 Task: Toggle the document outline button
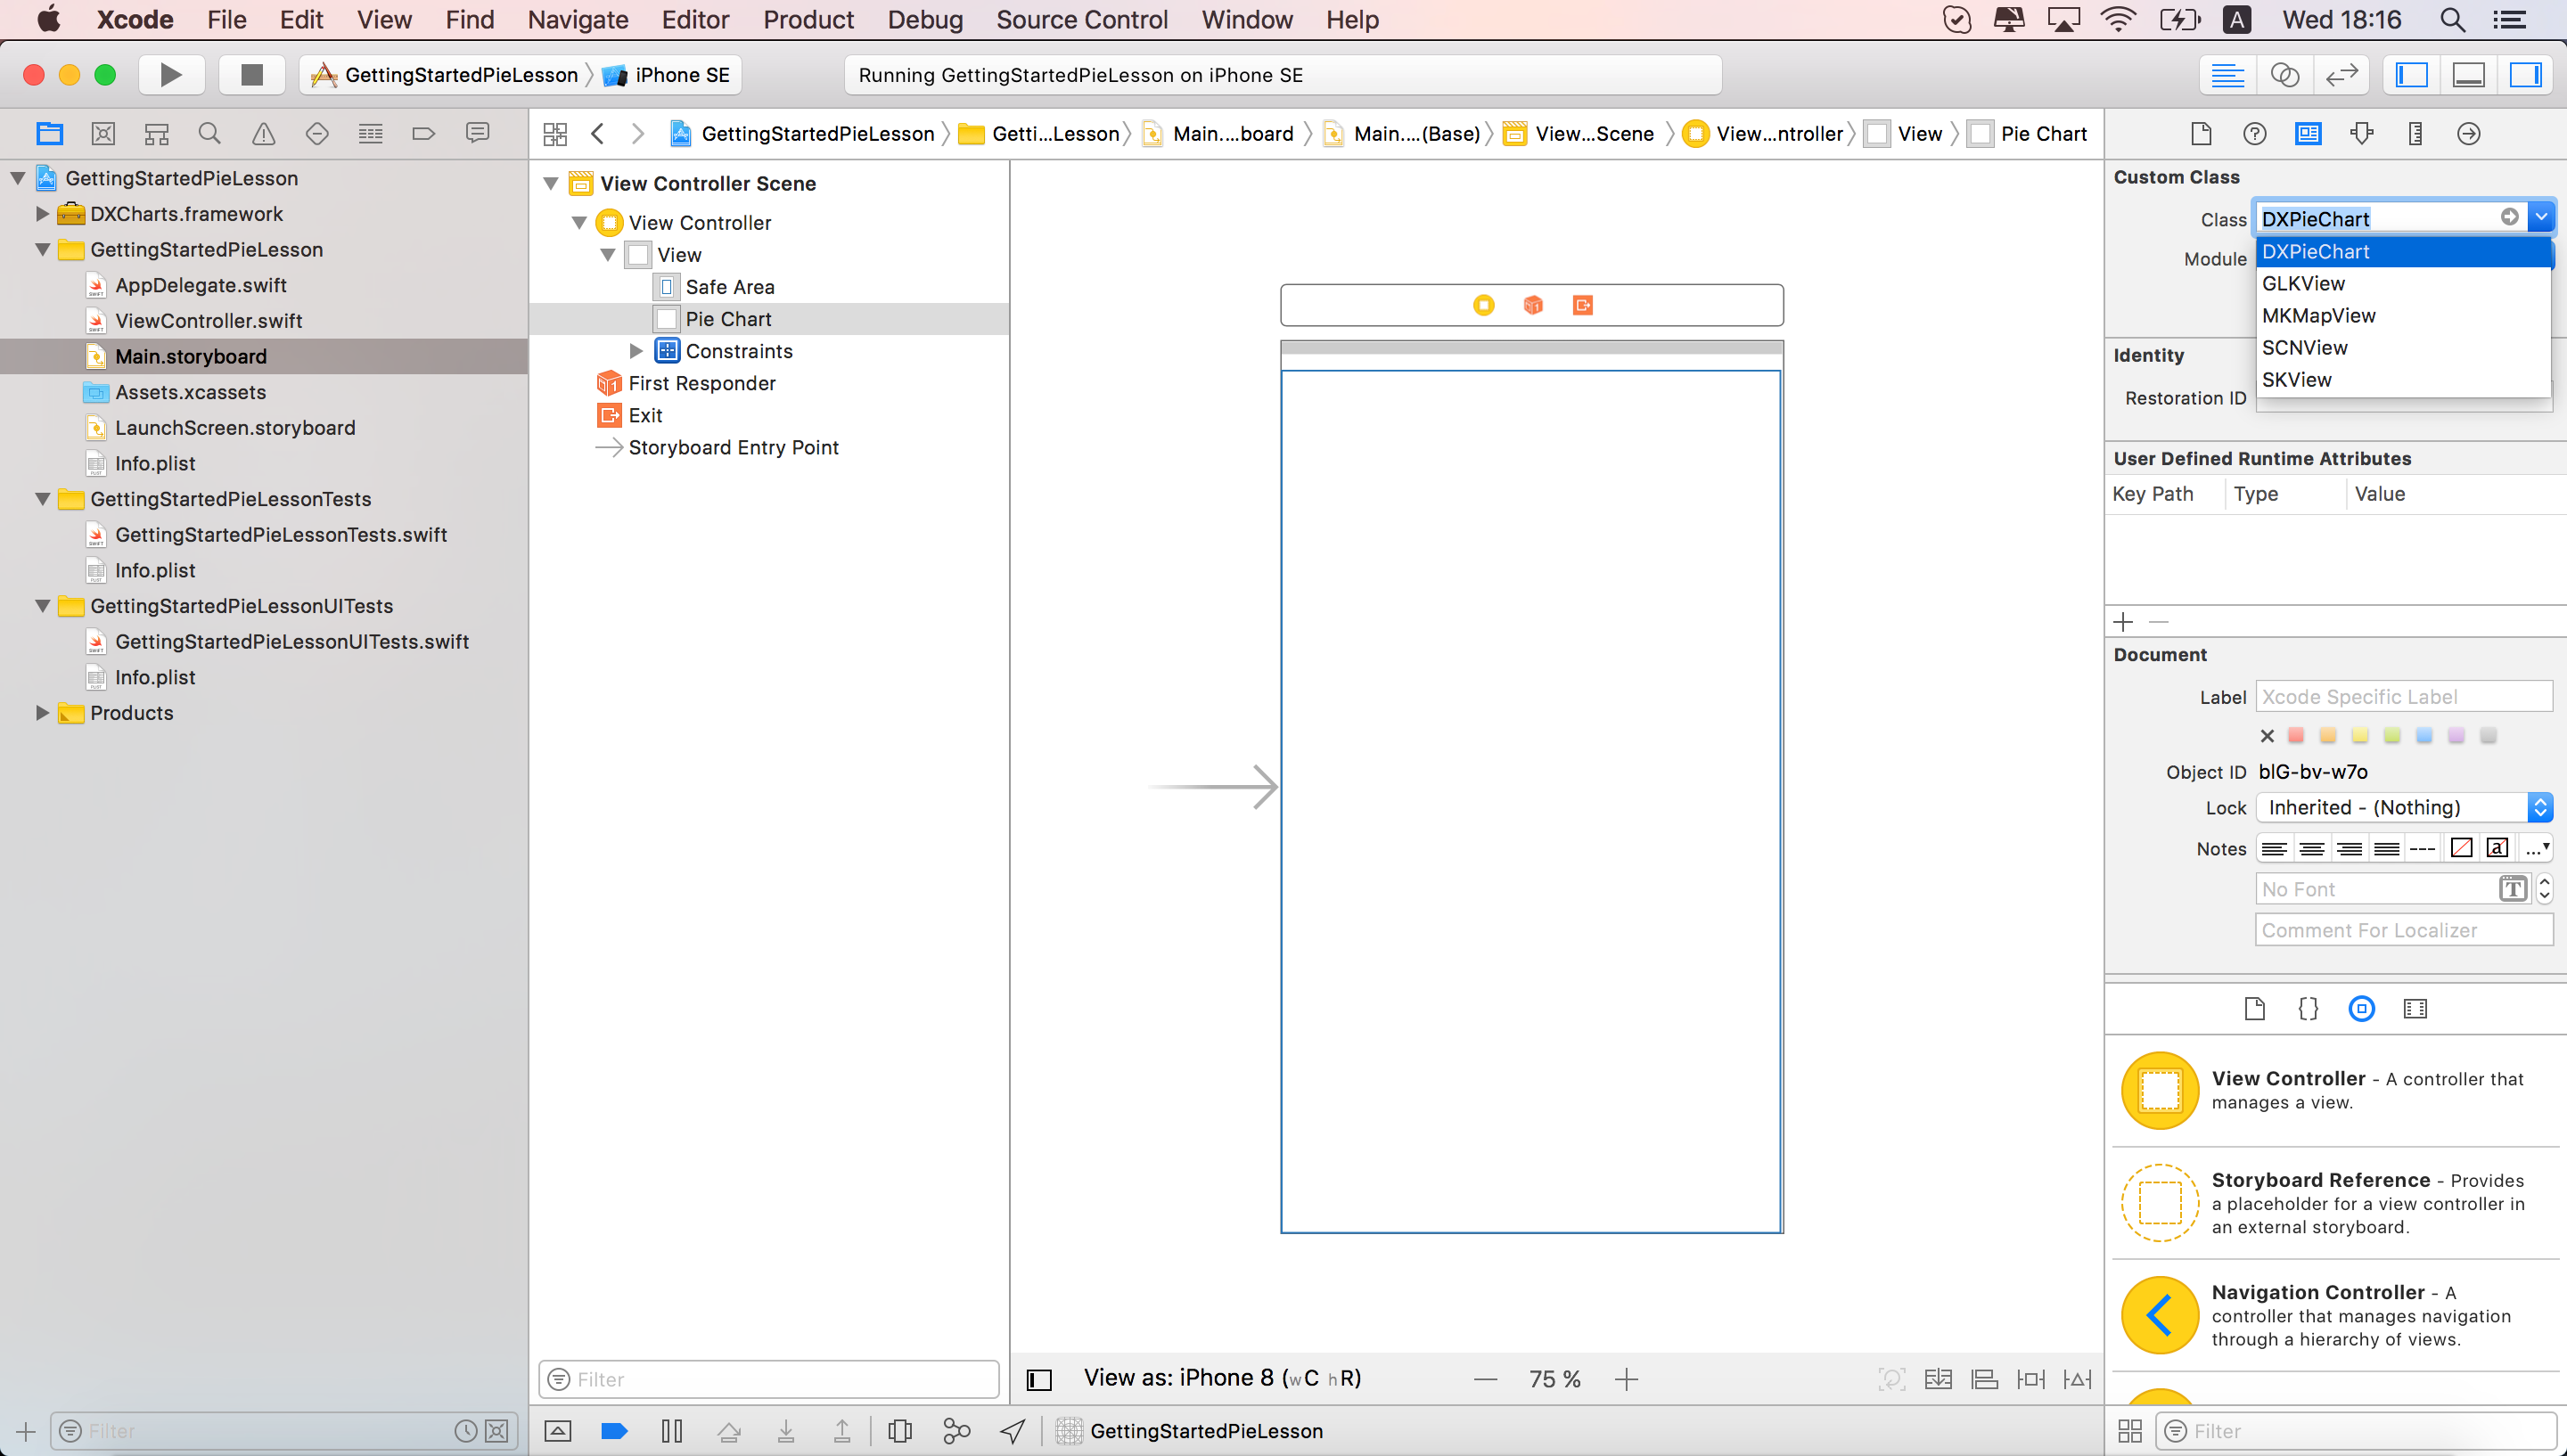coord(1039,1380)
